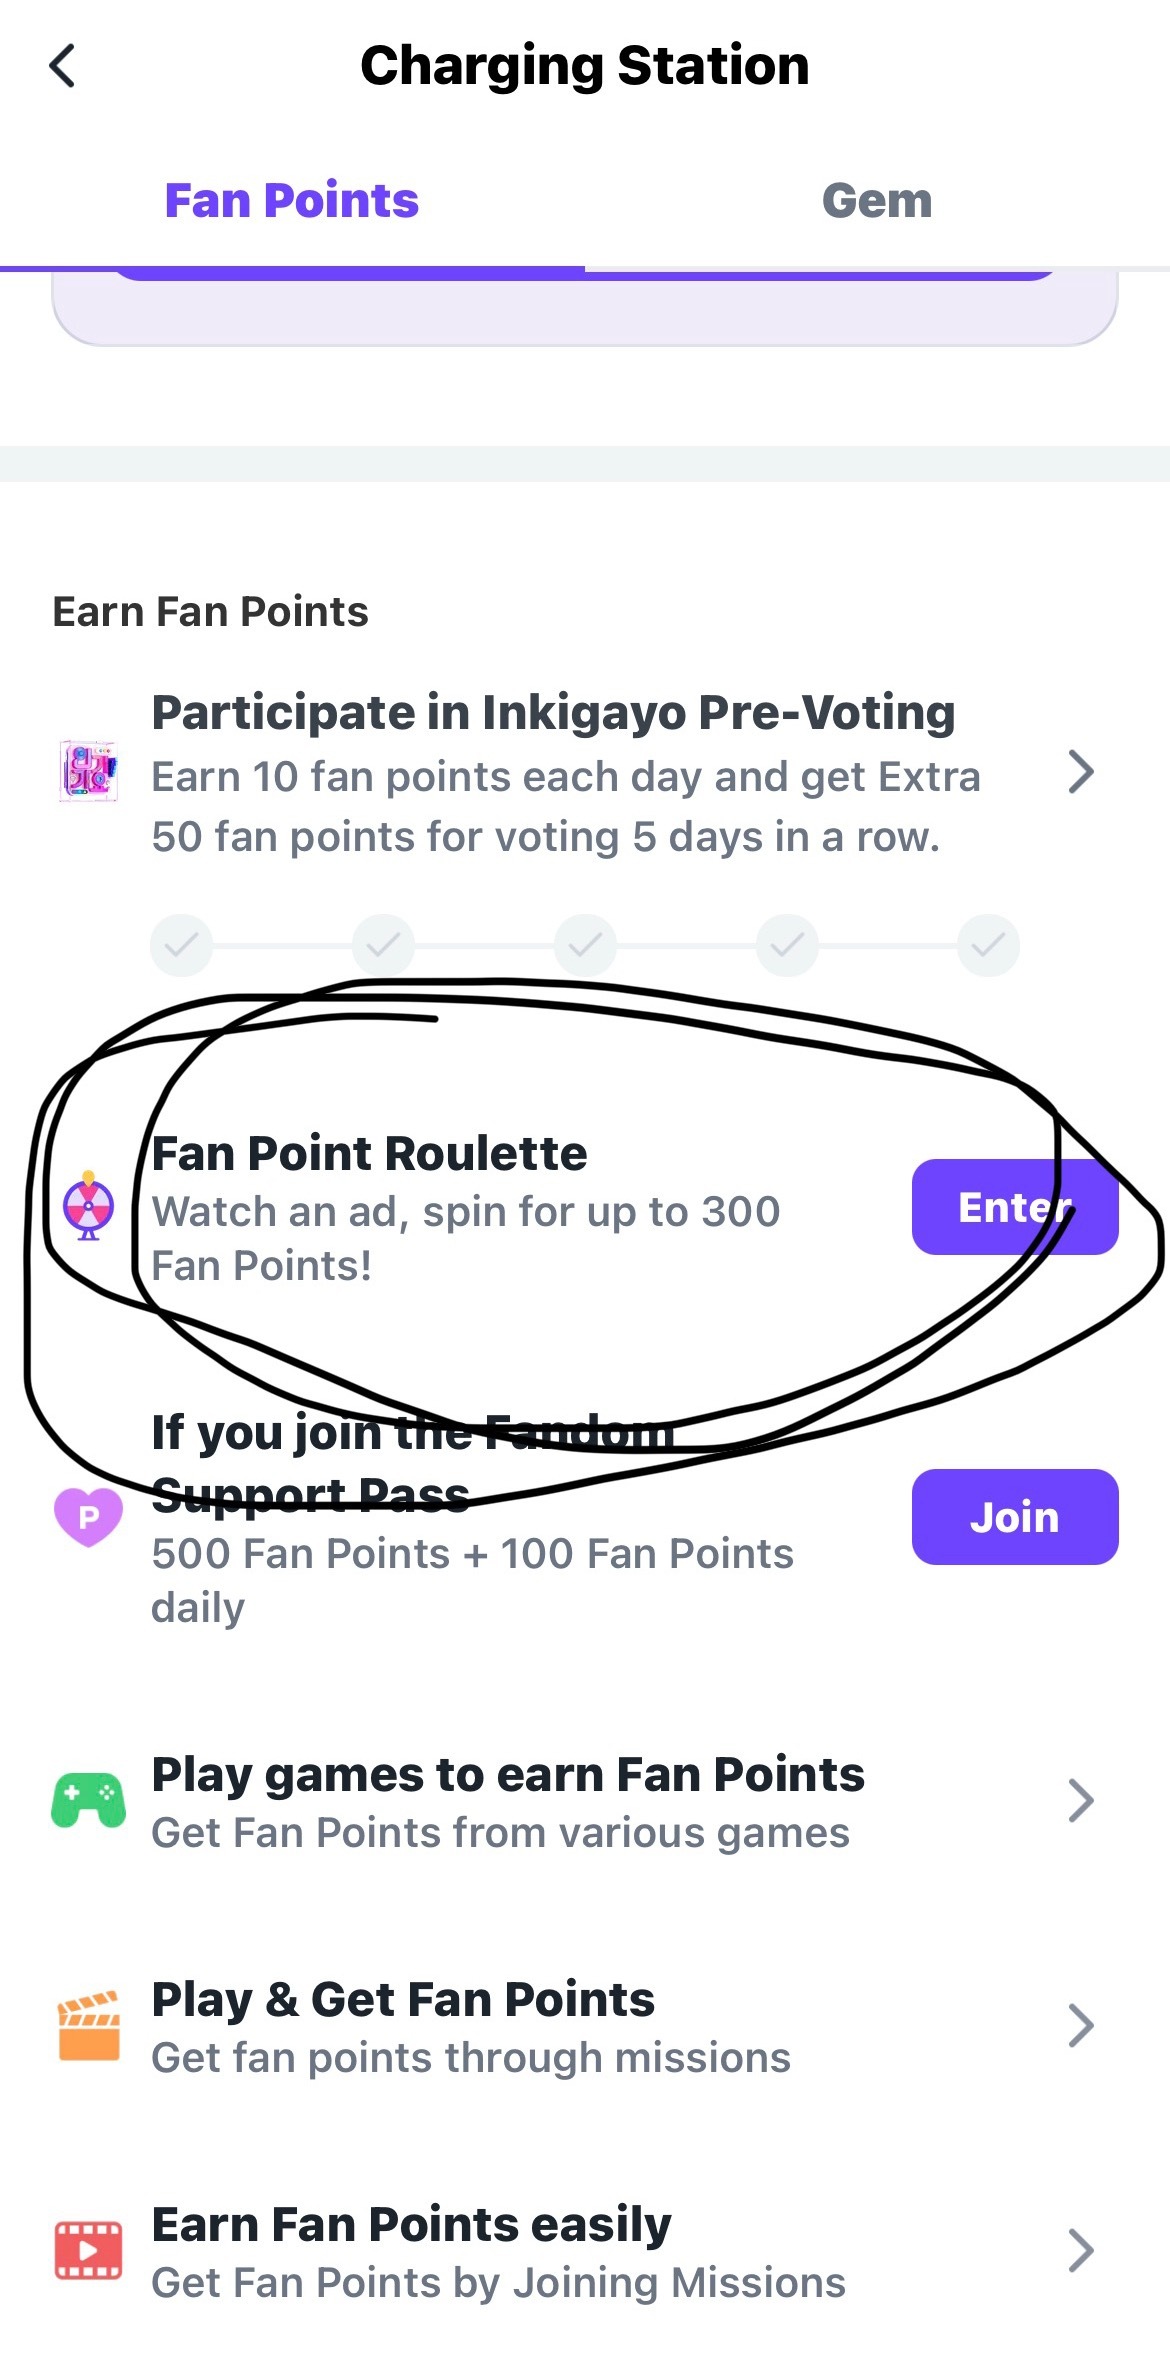
Task: Select the first voting day checkmark
Action: click(x=181, y=945)
